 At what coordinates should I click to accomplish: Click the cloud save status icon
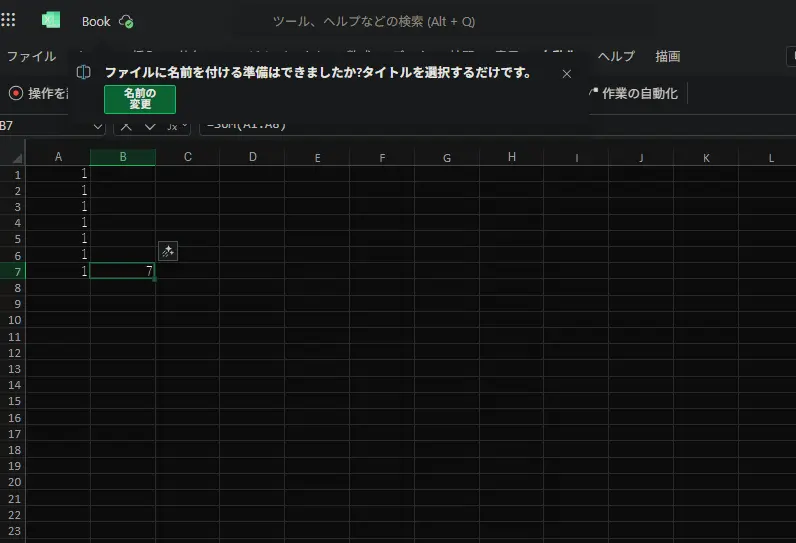pyautogui.click(x=126, y=21)
